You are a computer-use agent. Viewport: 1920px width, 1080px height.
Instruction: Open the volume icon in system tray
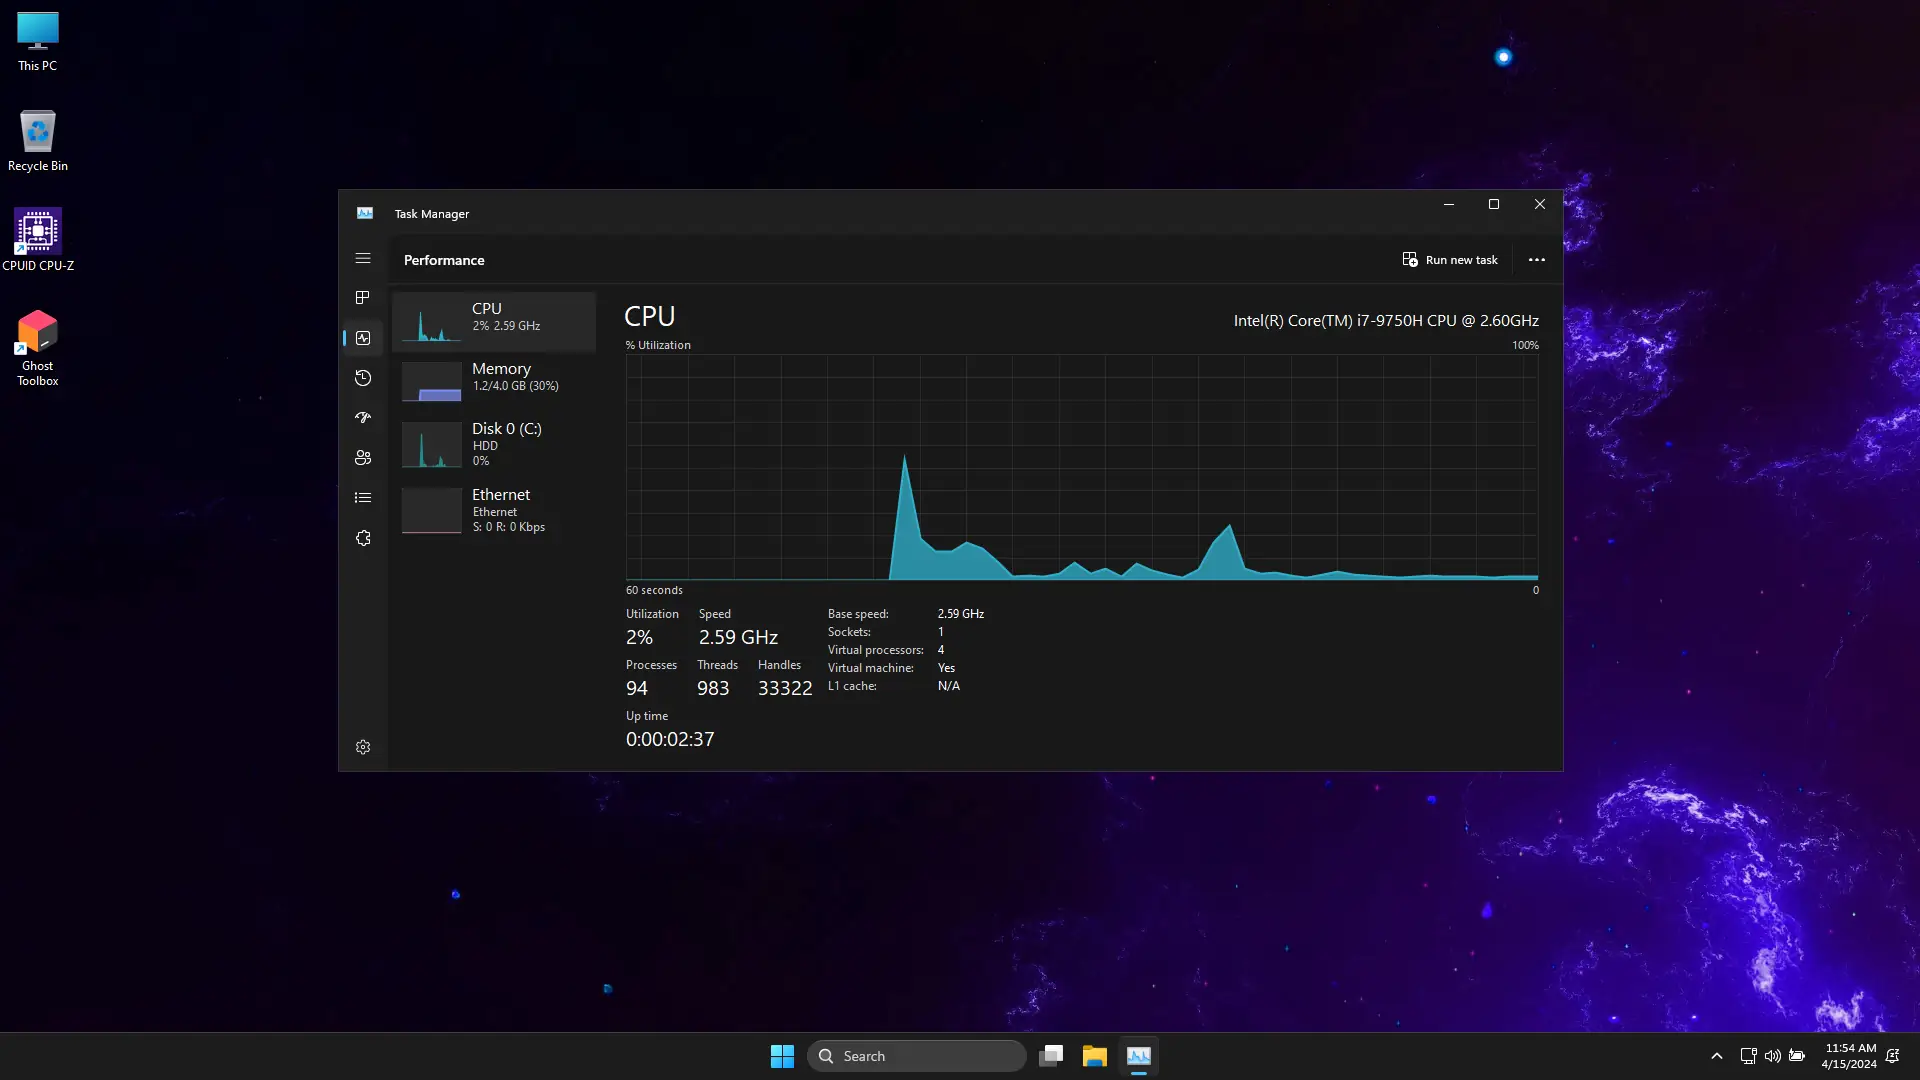click(x=1772, y=1056)
